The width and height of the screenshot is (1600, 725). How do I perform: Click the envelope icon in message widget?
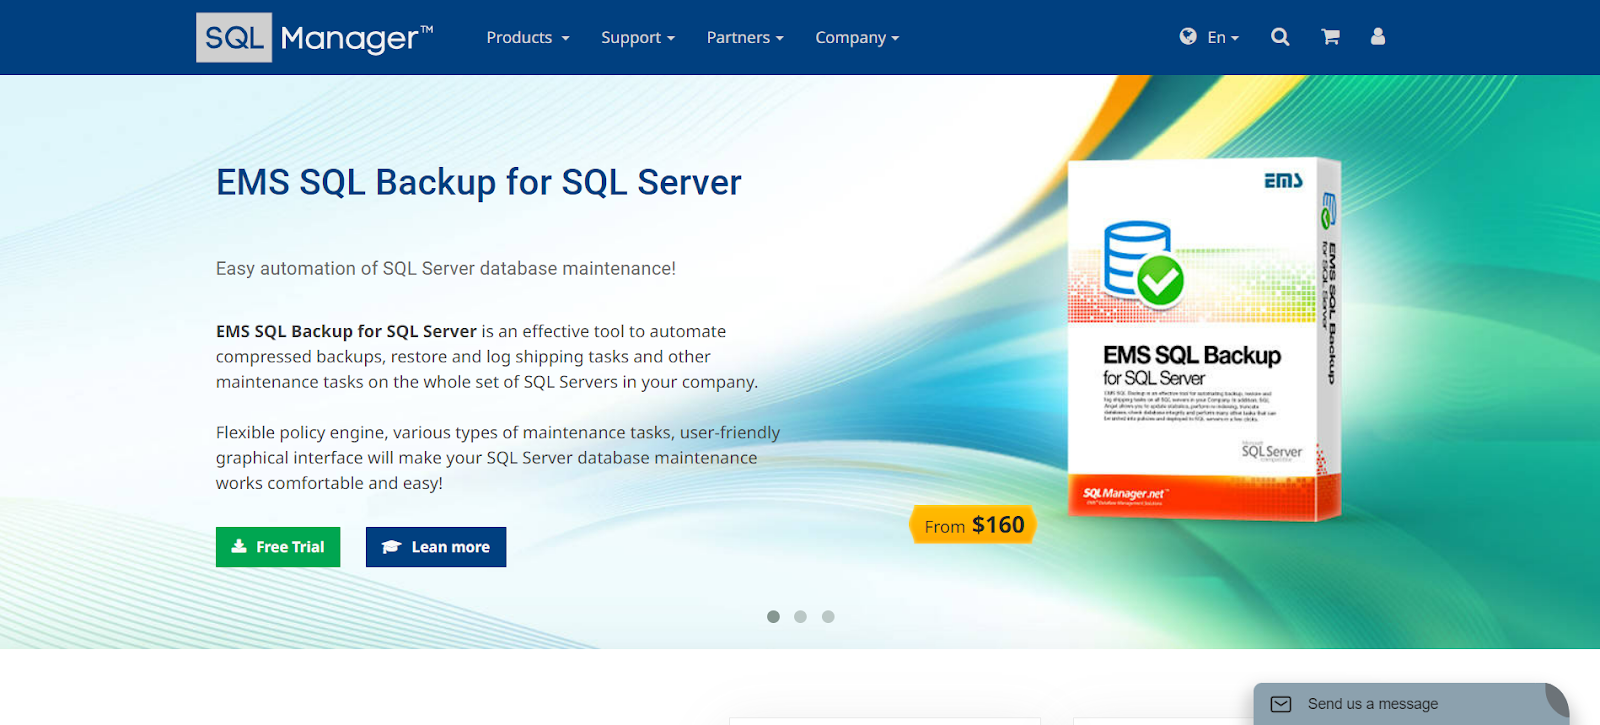click(x=1281, y=704)
